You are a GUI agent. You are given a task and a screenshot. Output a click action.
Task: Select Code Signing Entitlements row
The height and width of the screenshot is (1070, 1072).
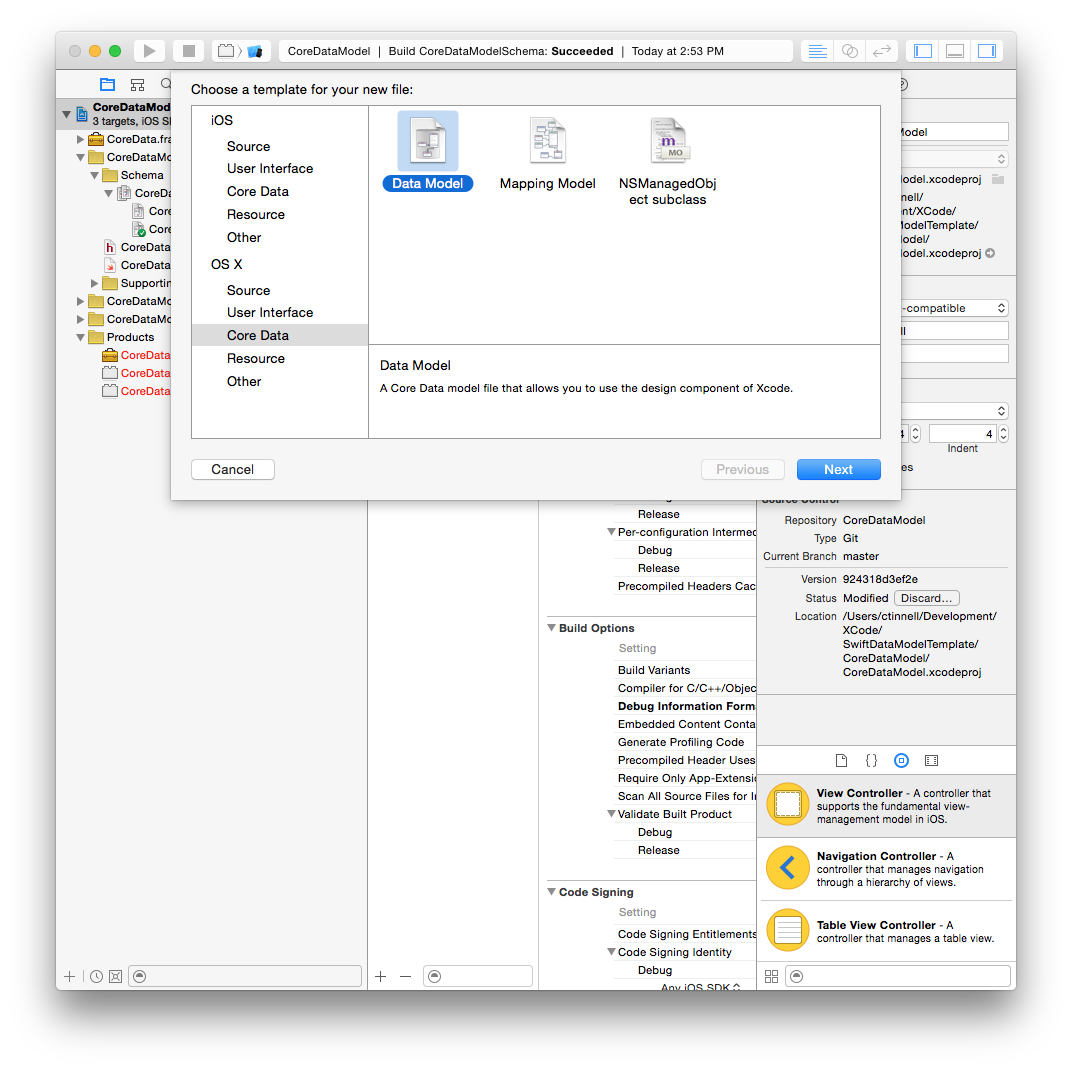coord(686,934)
